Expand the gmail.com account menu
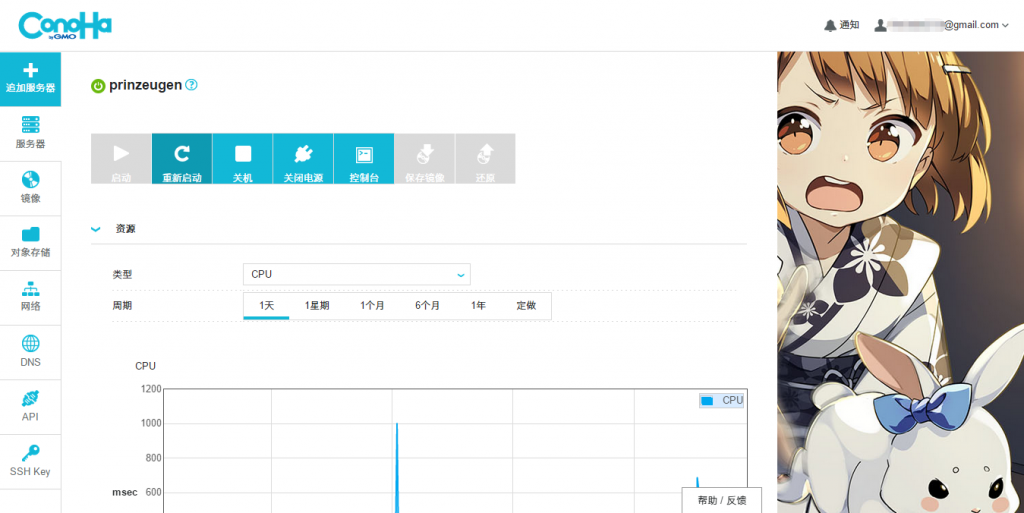The height and width of the screenshot is (513, 1024). pos(942,25)
